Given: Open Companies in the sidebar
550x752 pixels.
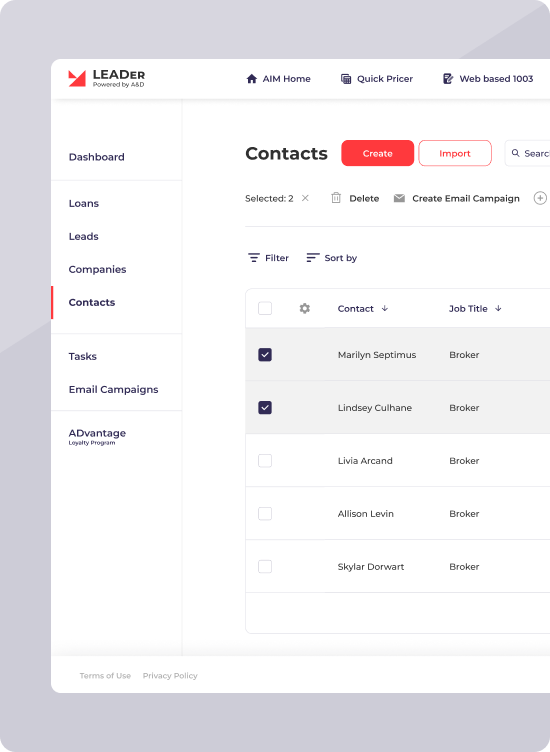Looking at the screenshot, I should point(97,270).
